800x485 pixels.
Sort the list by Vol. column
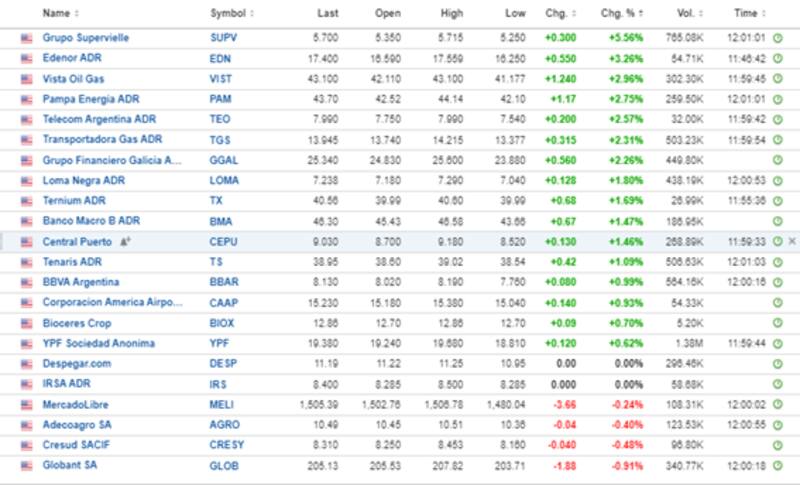686,14
